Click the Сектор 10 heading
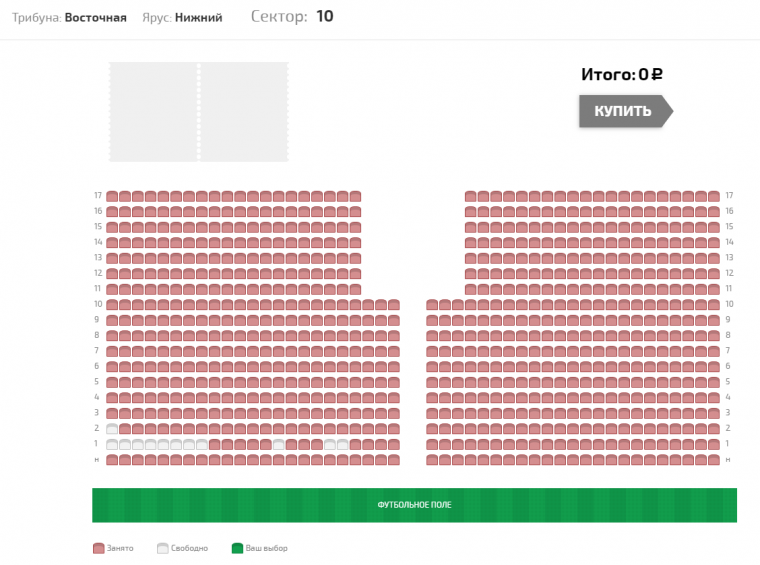The width and height of the screenshot is (760, 565). (x=292, y=16)
